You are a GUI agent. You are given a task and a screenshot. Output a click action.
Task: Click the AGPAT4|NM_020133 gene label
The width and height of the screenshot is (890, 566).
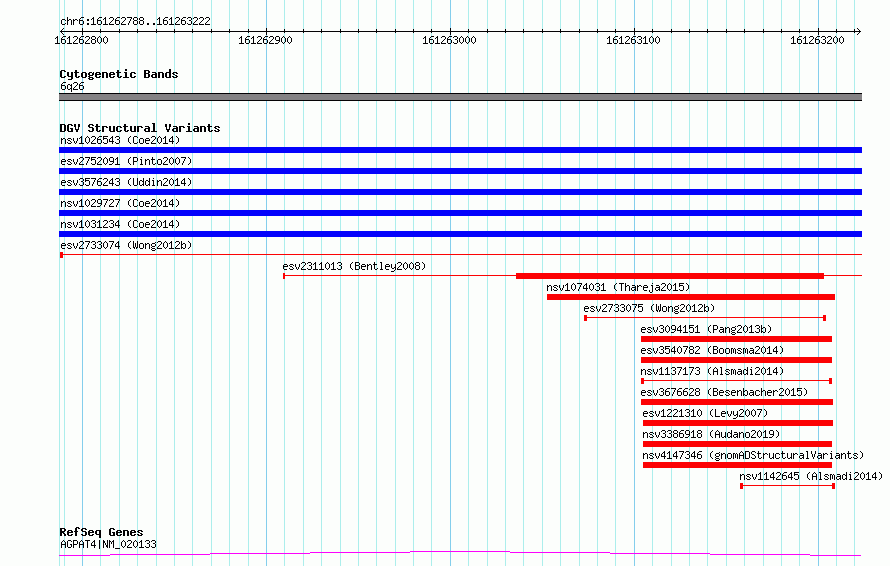(x=108, y=544)
